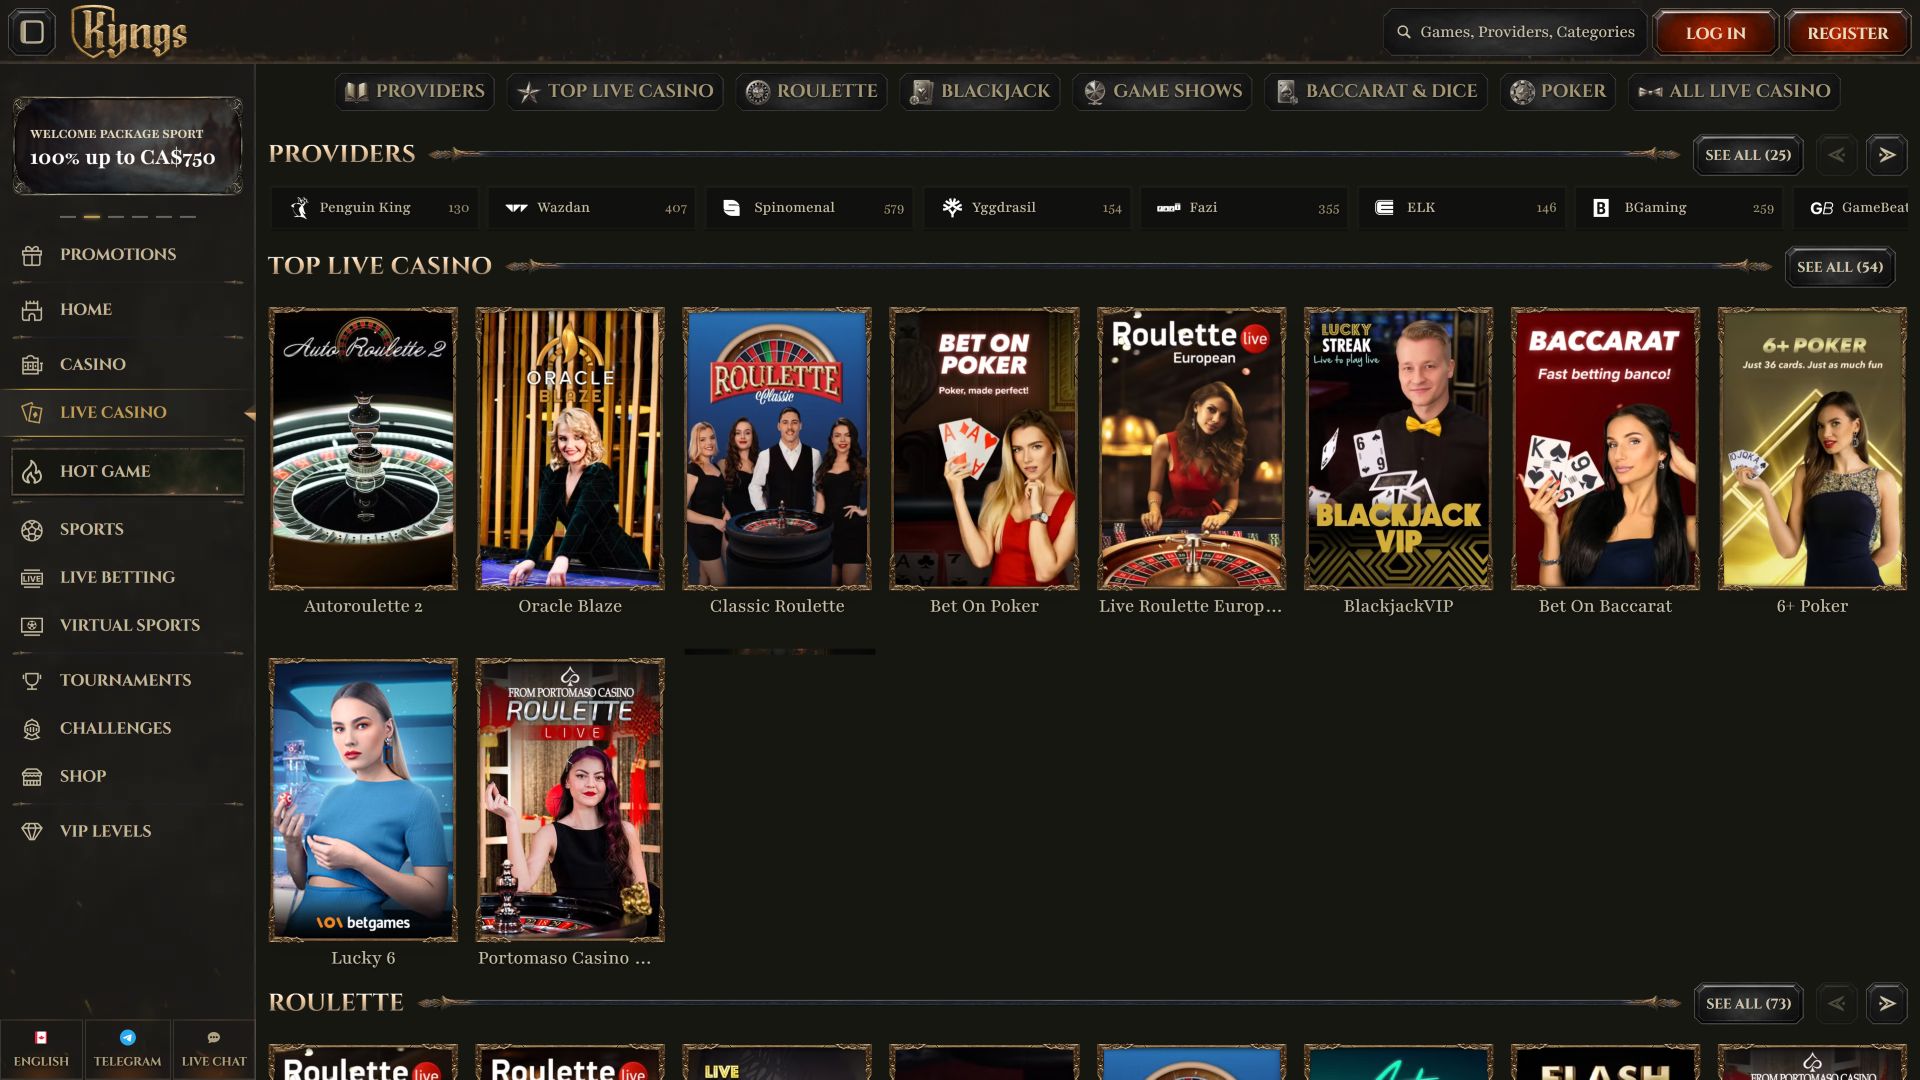Viewport: 1920px width, 1080px height.
Task: Click the ELK provider logo
Action: coord(1385,208)
